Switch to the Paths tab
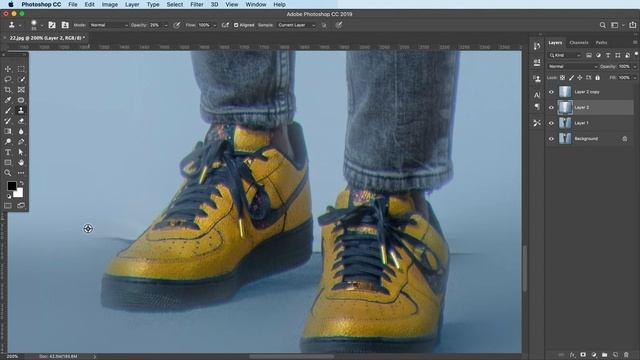 [601, 42]
